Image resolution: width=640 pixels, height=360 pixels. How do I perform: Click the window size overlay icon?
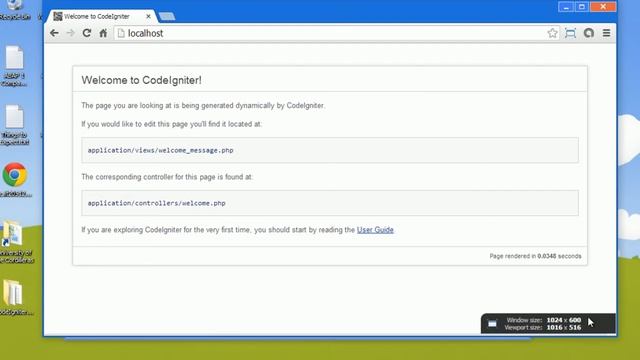(492, 324)
